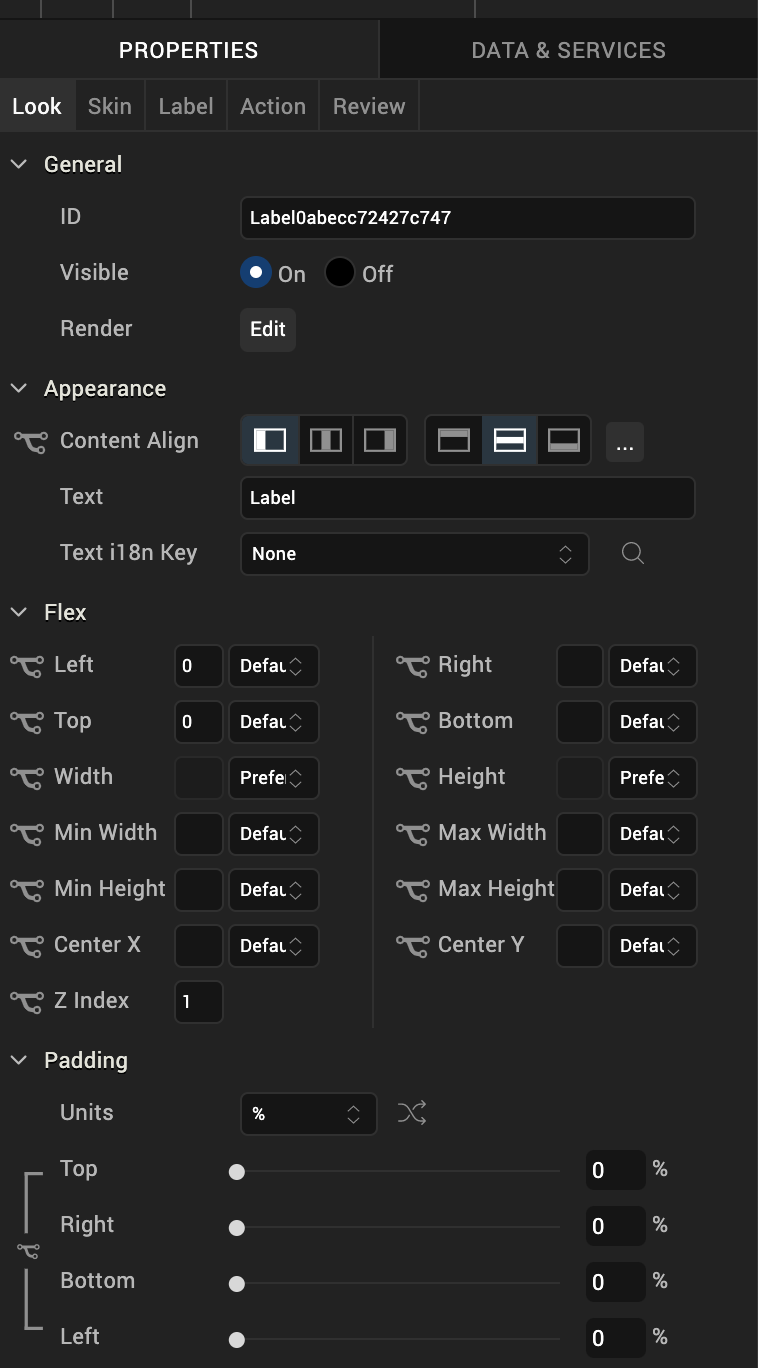Select right horizontal content alignment icon
The image size is (758, 1368).
point(380,441)
